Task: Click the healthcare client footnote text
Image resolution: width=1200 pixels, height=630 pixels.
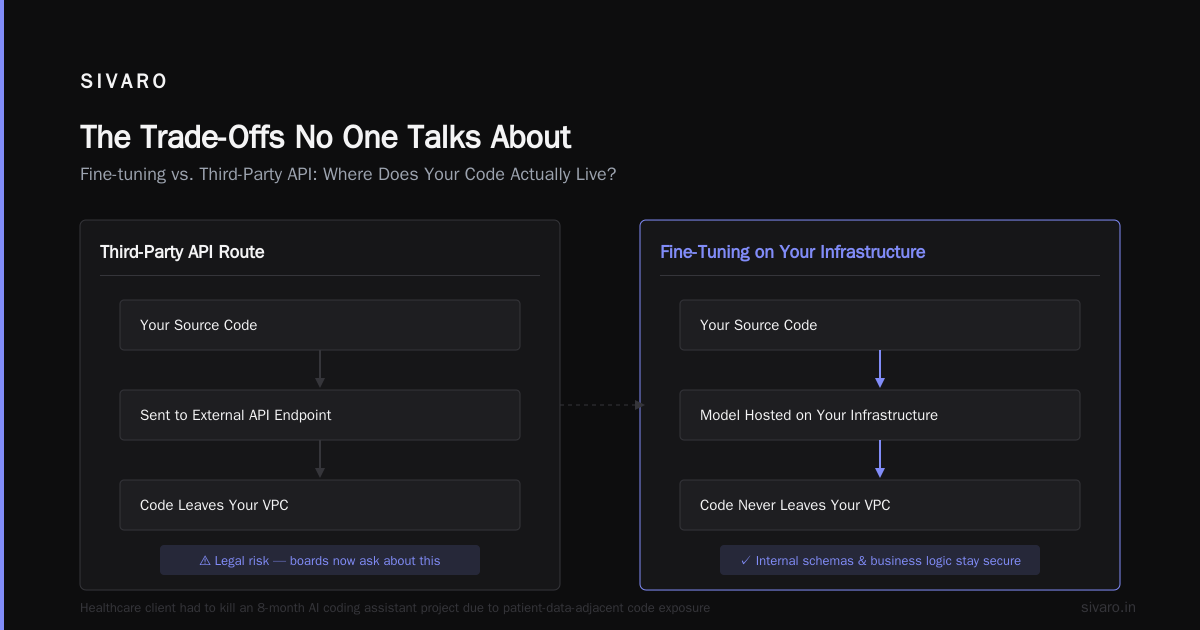Action: [395, 607]
